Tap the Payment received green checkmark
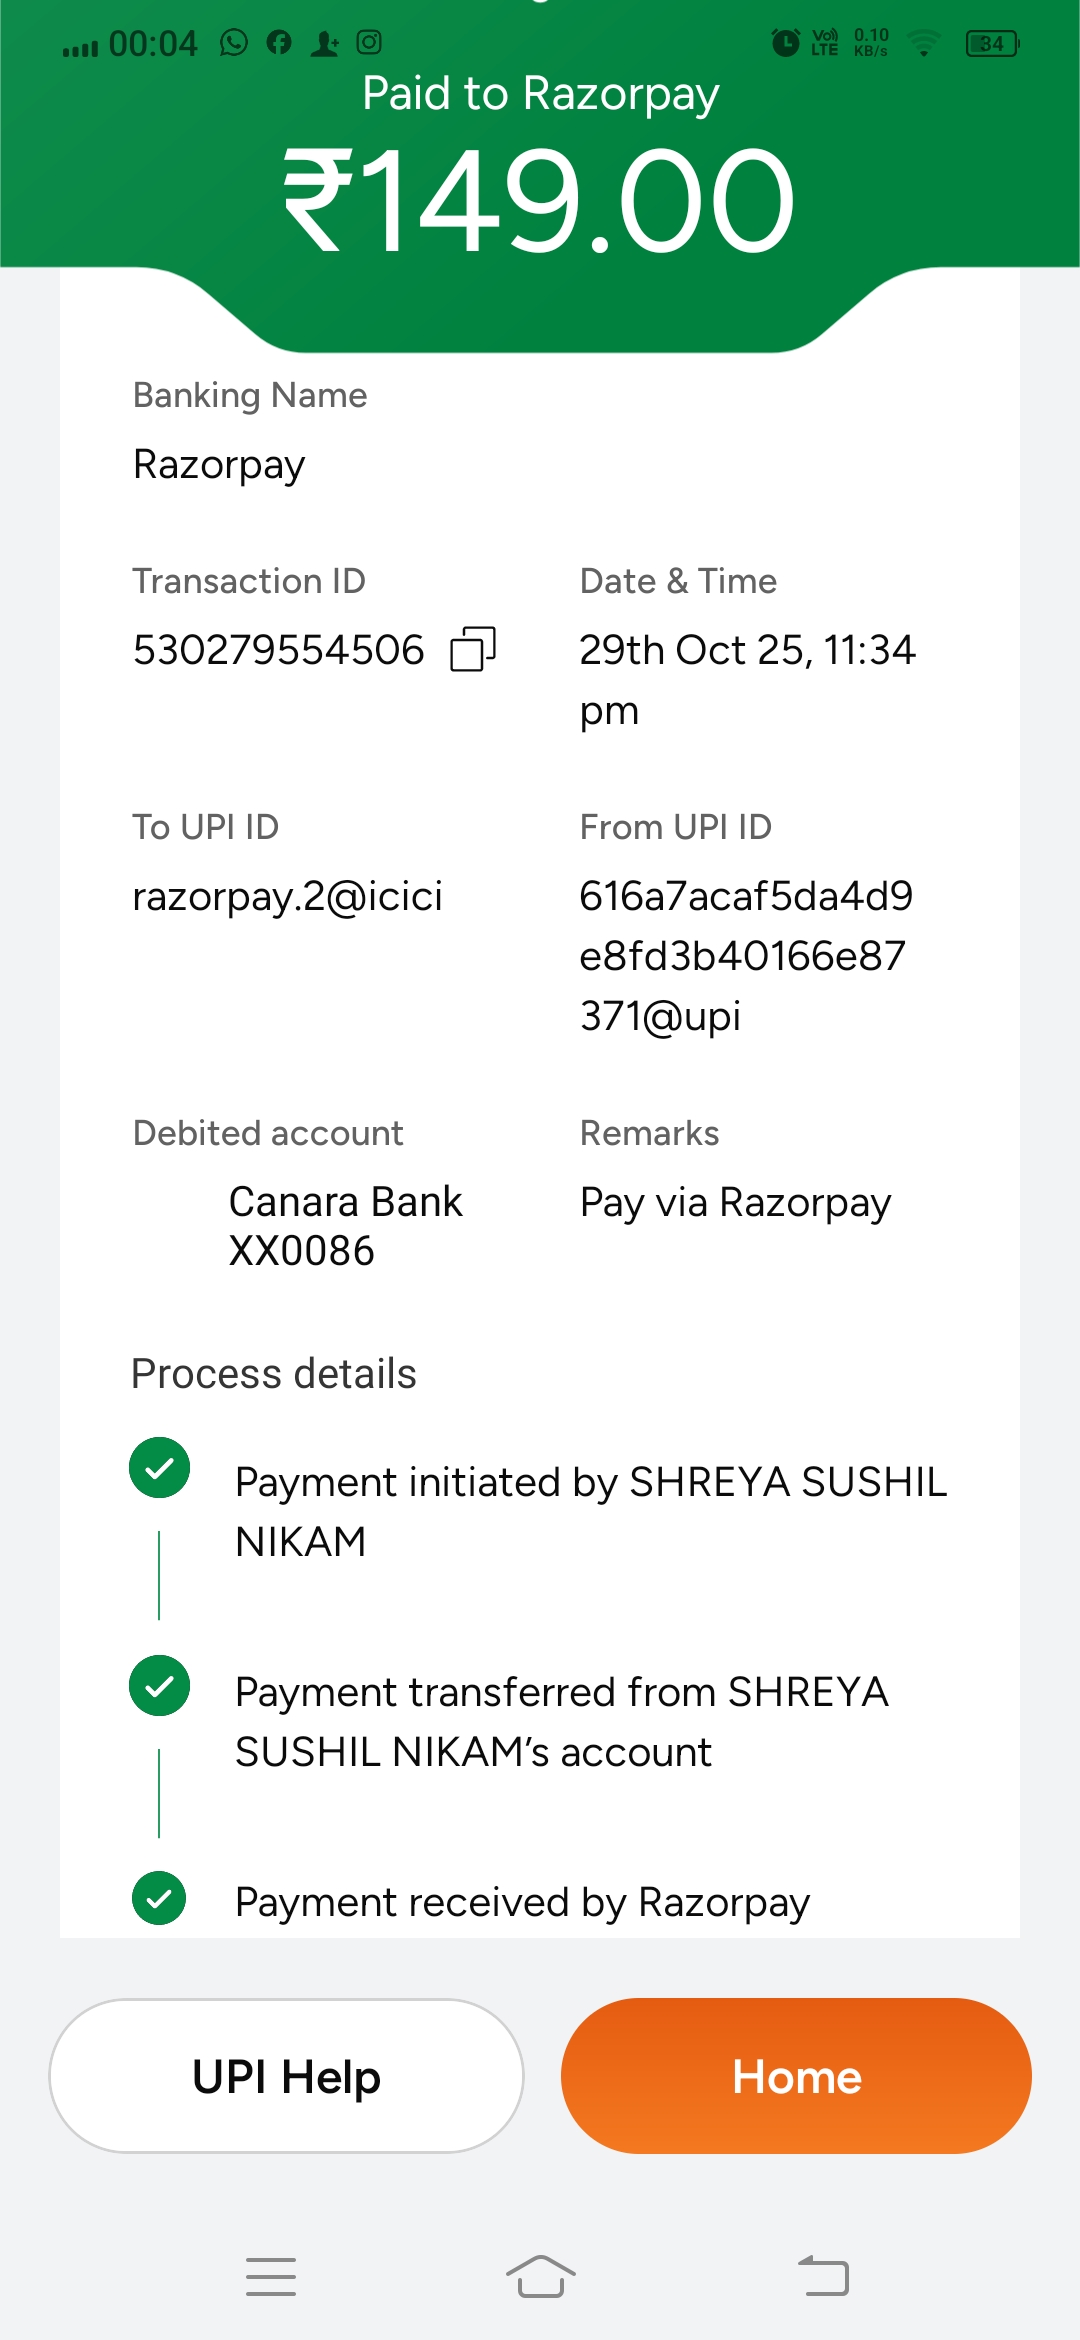The height and width of the screenshot is (2340, 1080). pos(160,1898)
